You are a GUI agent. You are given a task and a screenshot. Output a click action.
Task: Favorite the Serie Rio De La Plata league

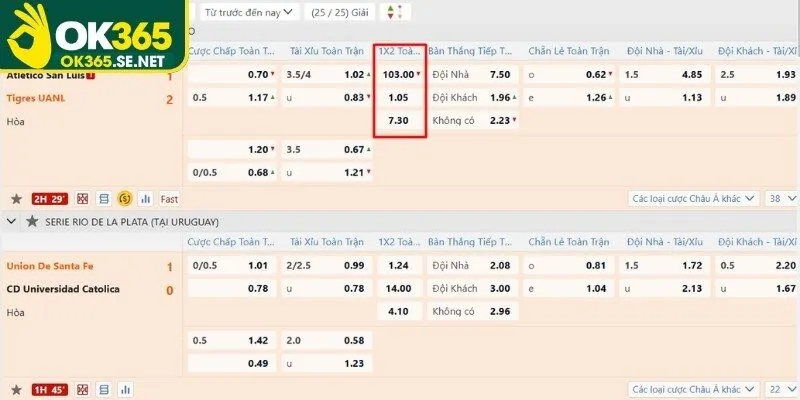tap(32, 221)
